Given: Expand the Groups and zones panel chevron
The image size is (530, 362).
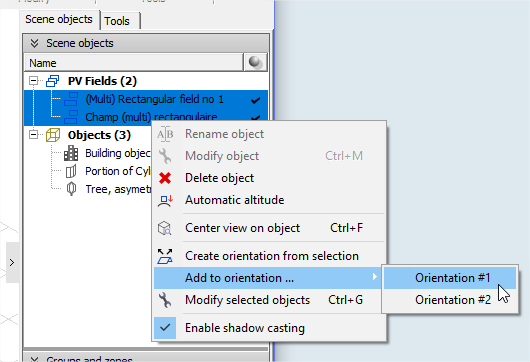Looking at the screenshot, I should (x=34, y=359).
